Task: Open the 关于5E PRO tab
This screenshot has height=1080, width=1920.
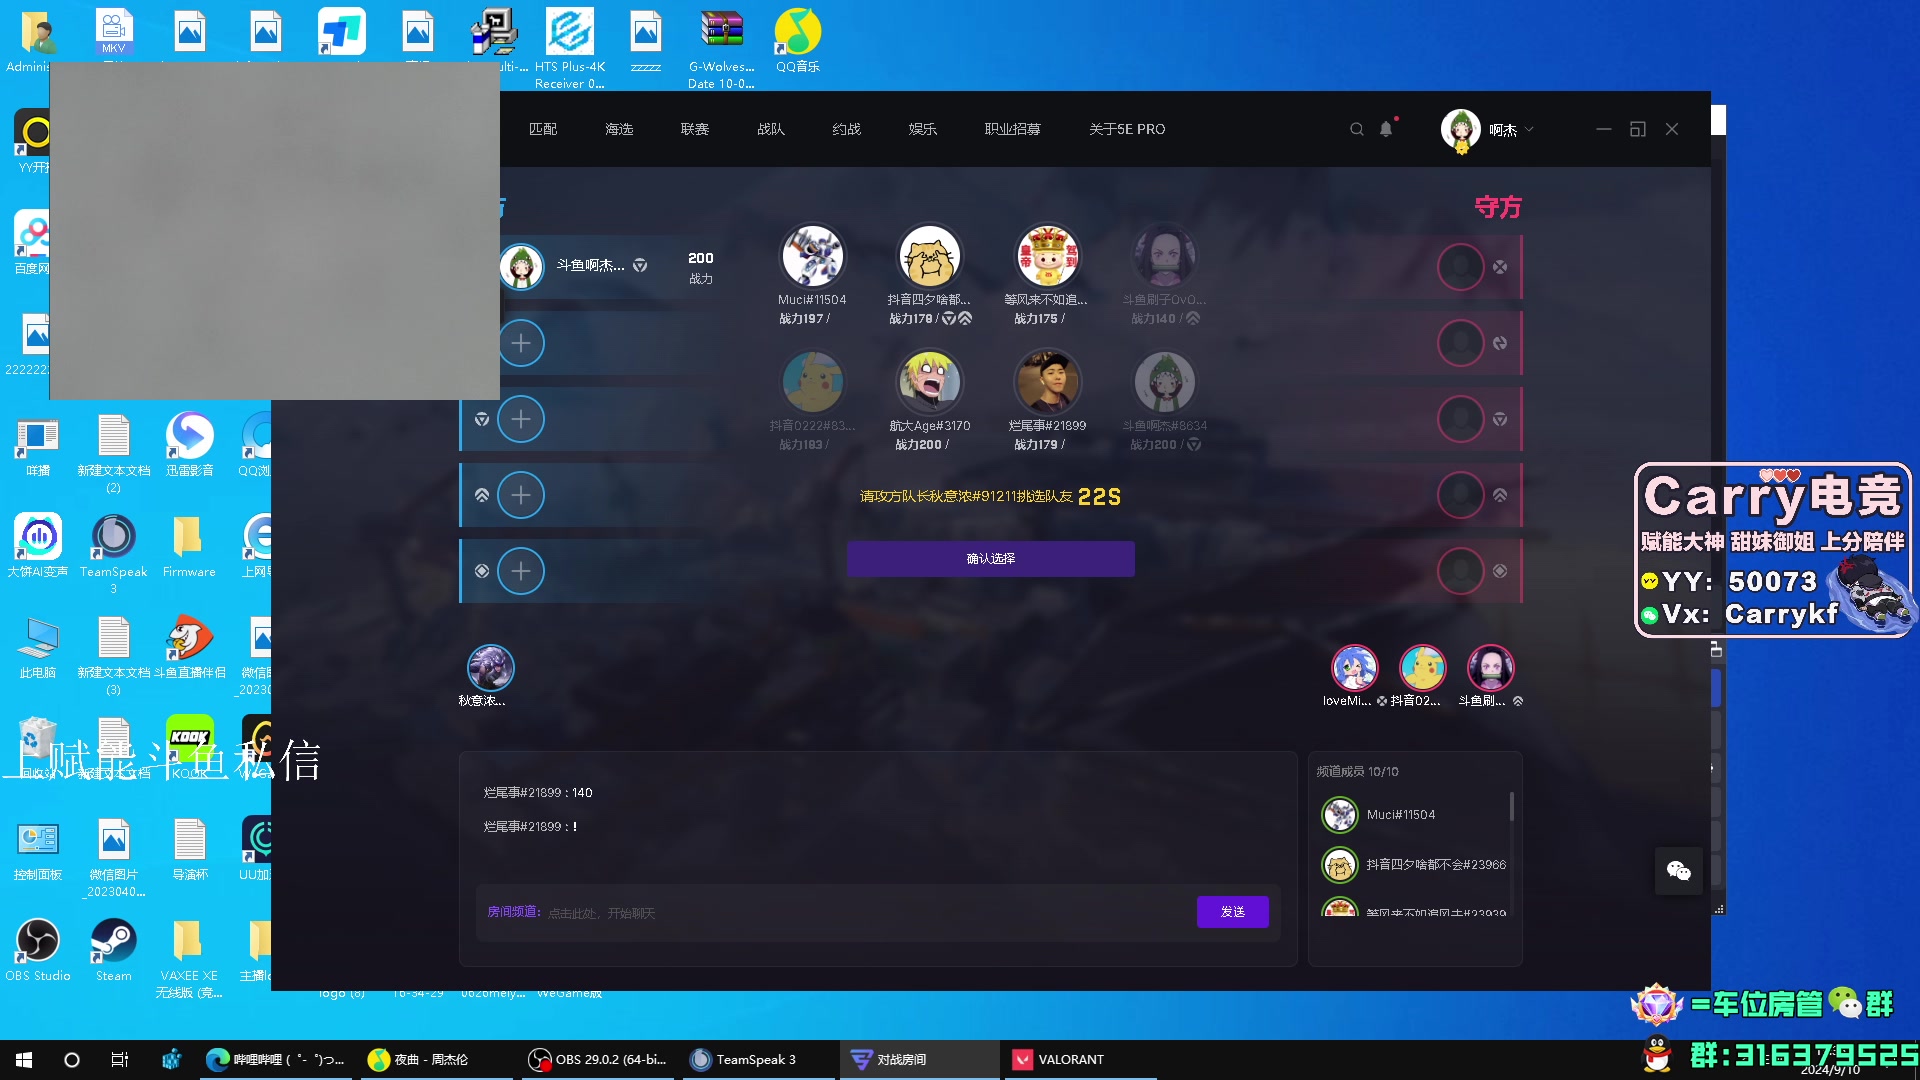Action: (x=1127, y=129)
